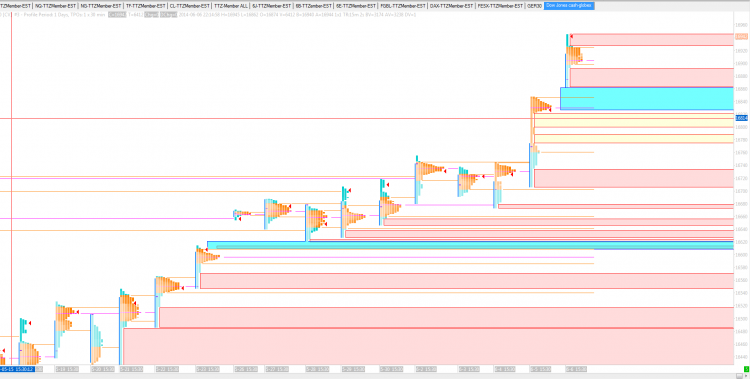Image resolution: width=750 pixels, height=379 pixels.
Task: Select the long cyan horizontal band mid-chart
Action: [x=470, y=245]
